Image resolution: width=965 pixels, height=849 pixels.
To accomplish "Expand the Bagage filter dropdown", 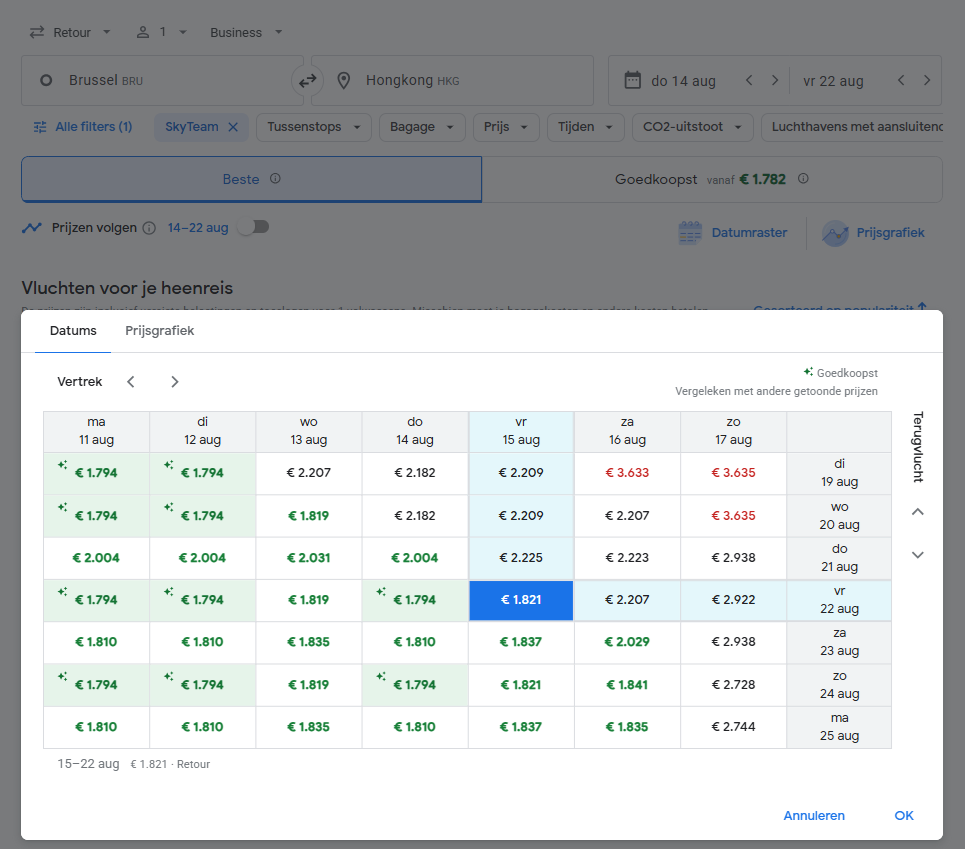I will point(422,127).
